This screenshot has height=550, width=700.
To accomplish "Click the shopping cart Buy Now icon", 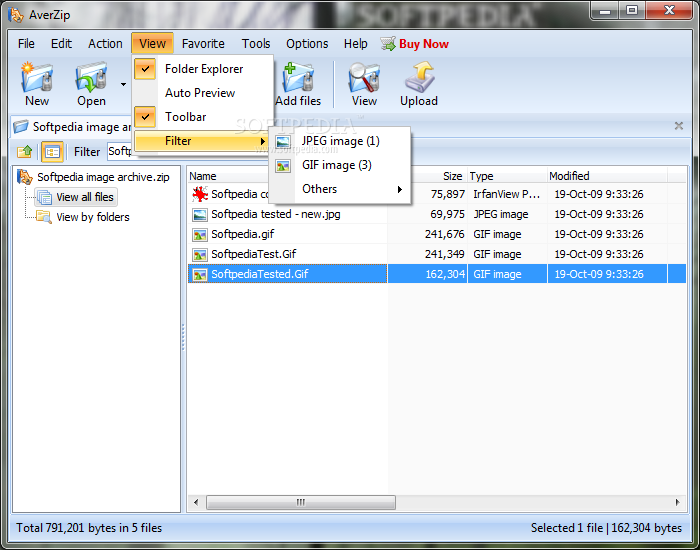I will coord(388,44).
